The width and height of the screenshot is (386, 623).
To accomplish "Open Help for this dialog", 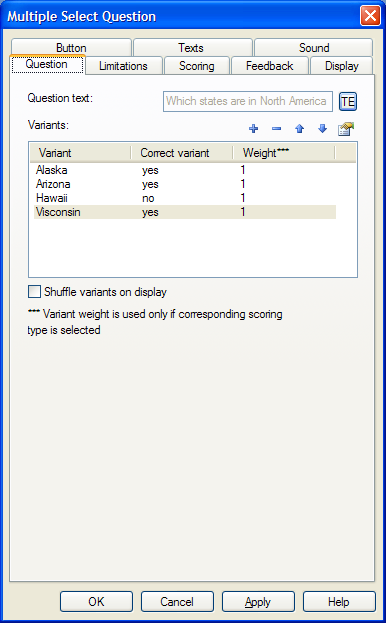I will (339, 602).
